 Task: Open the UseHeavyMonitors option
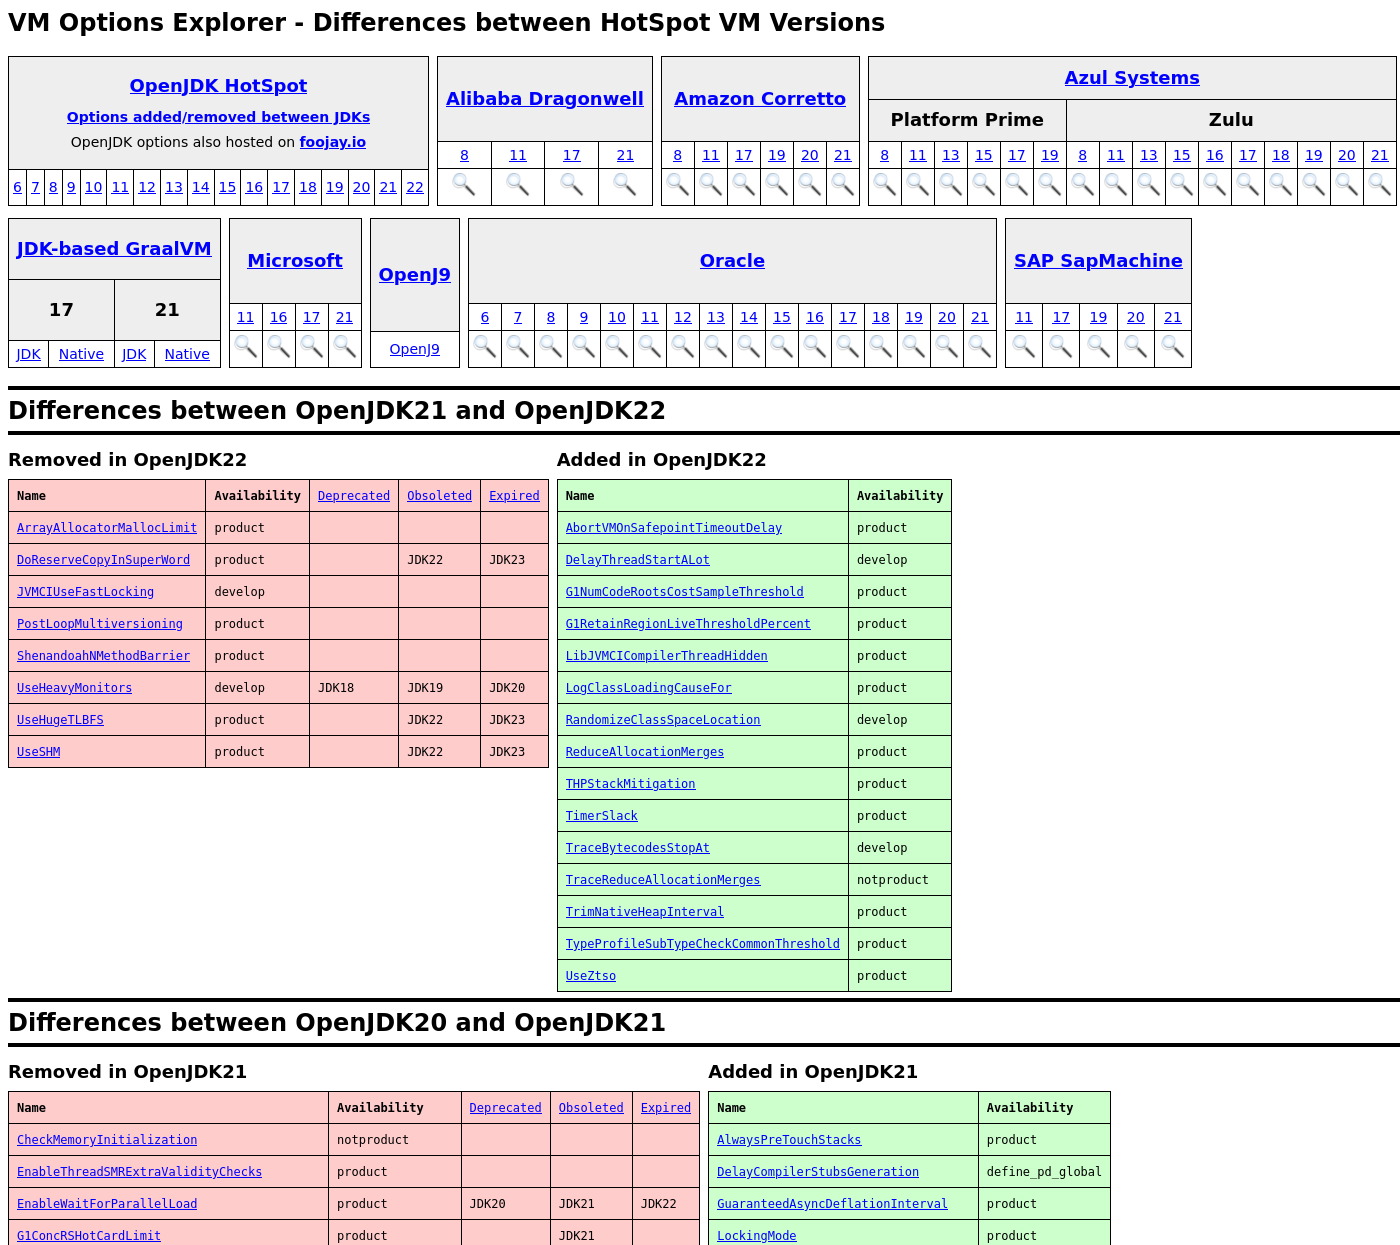coord(74,688)
